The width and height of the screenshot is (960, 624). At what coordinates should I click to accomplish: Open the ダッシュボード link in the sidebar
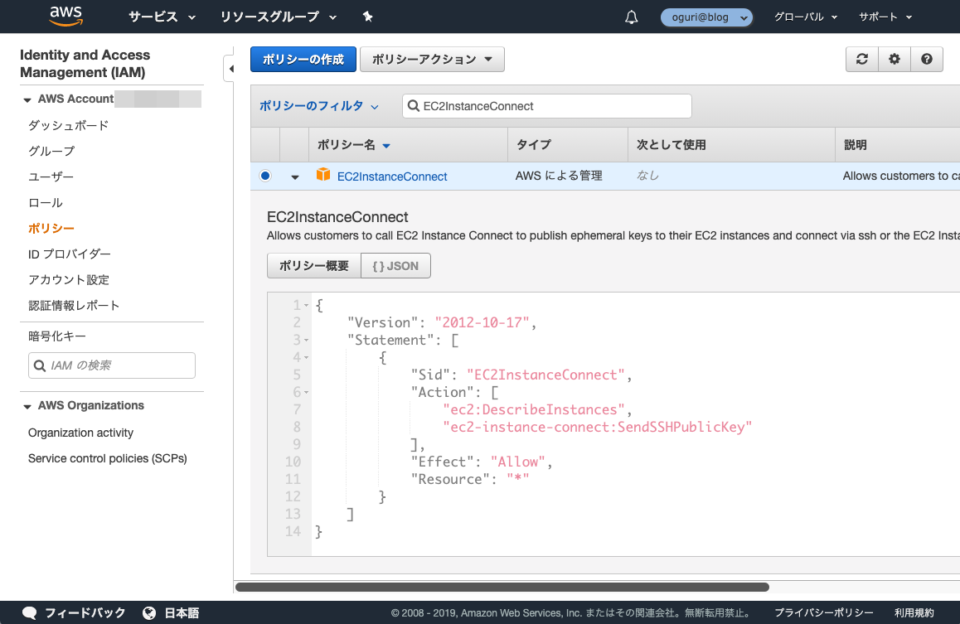pyautogui.click(x=66, y=125)
